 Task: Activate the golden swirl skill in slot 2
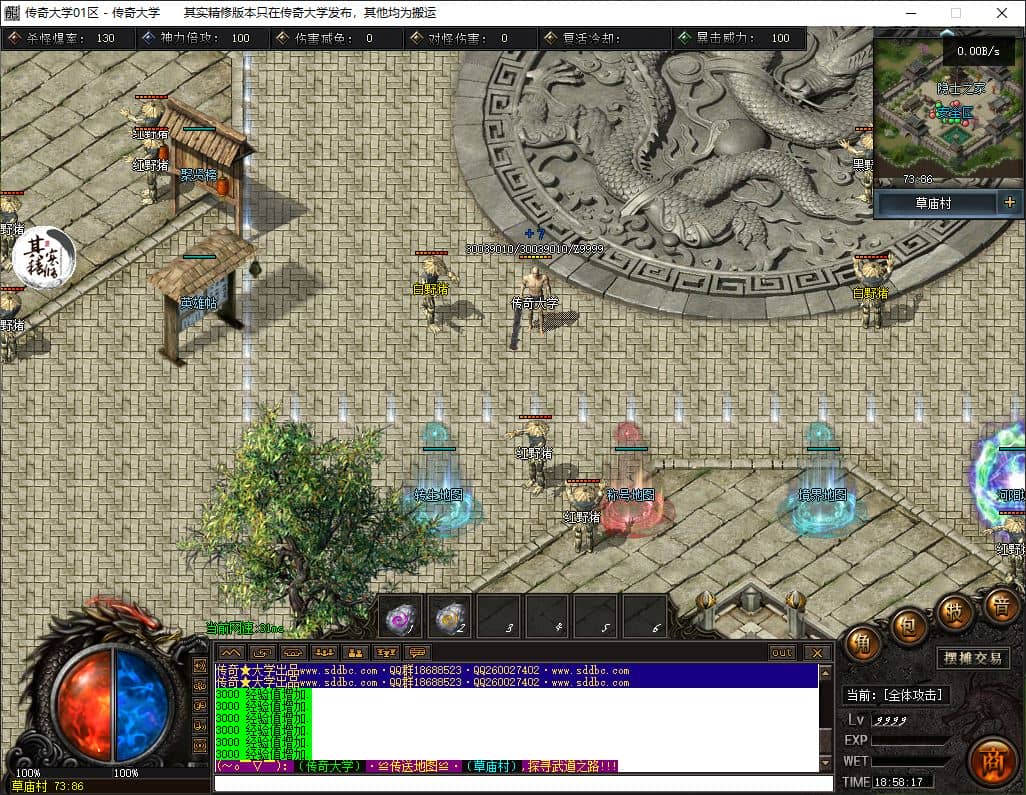click(x=450, y=617)
